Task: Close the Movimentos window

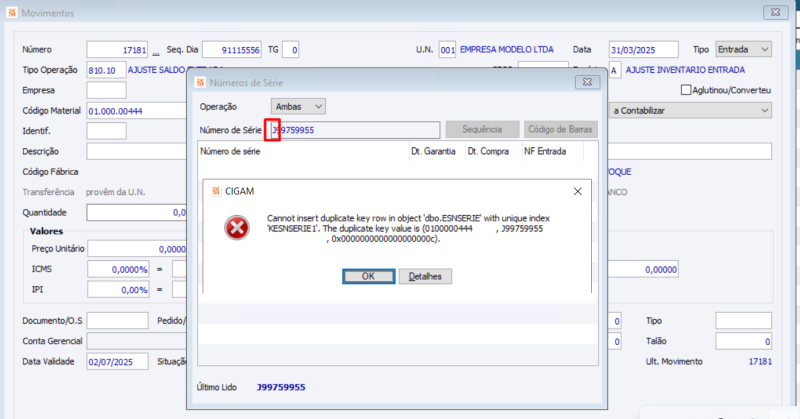Action: 776,12
